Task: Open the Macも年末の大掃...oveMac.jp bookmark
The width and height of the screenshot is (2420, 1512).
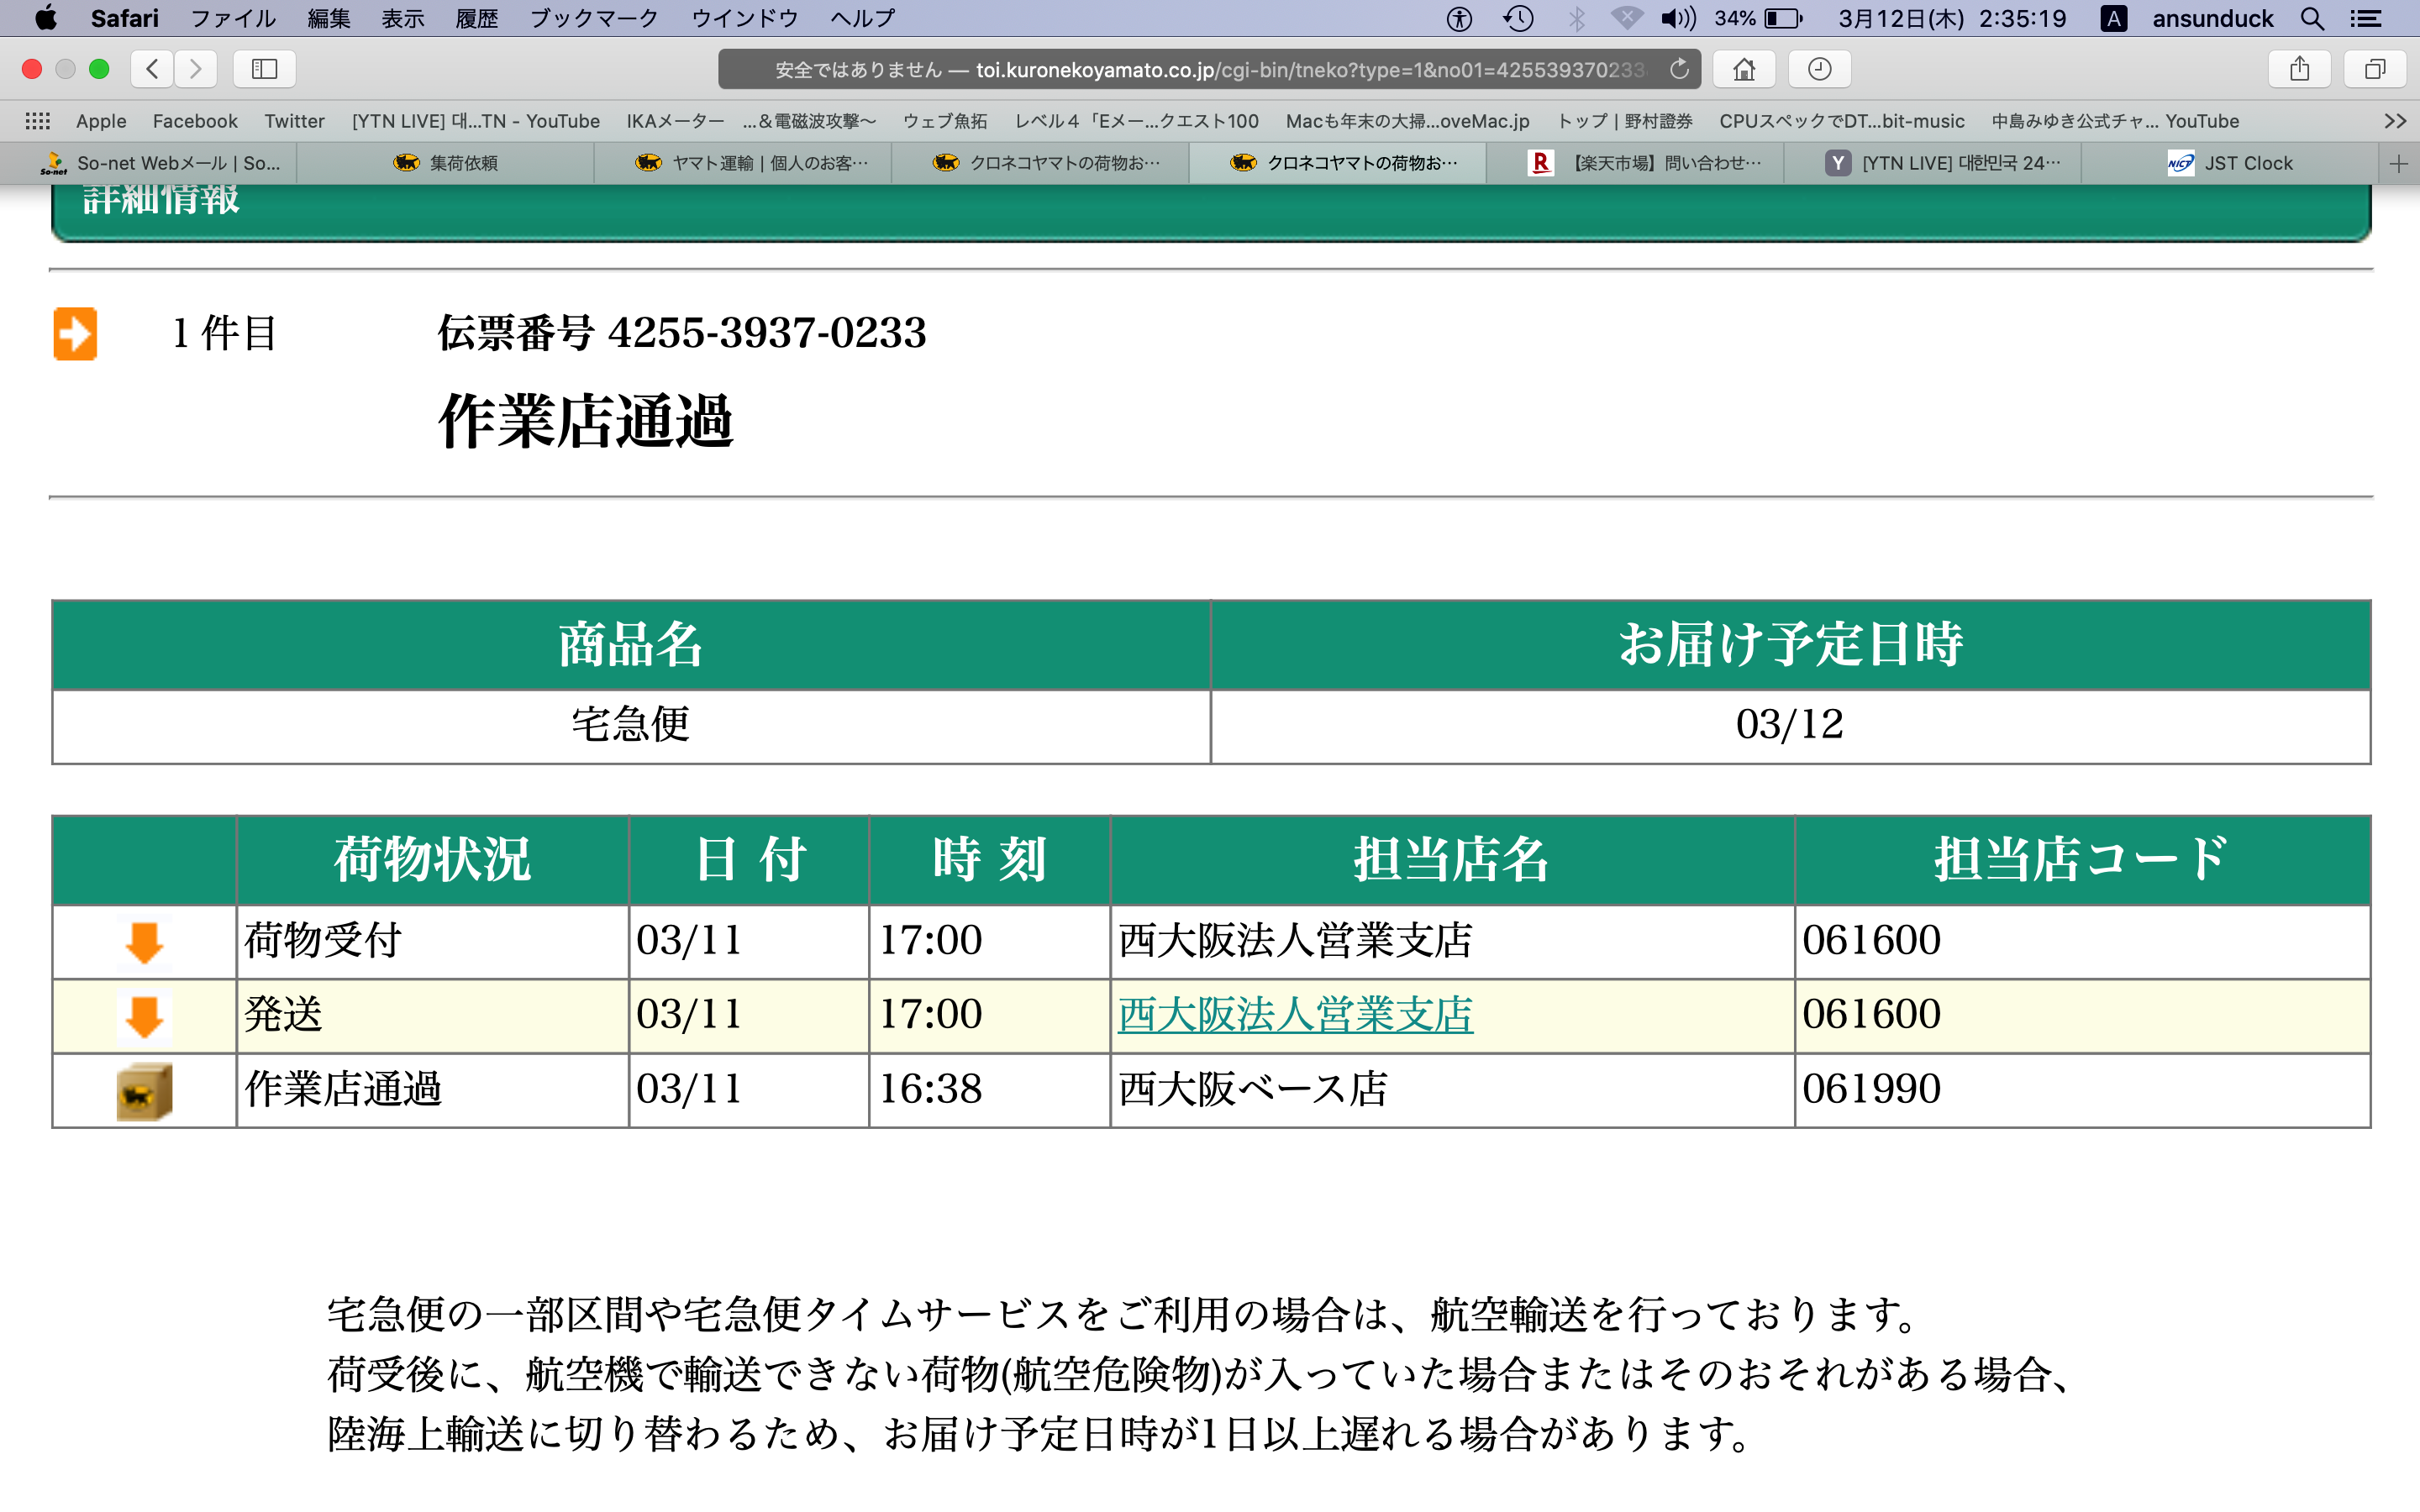Action: point(1408,121)
